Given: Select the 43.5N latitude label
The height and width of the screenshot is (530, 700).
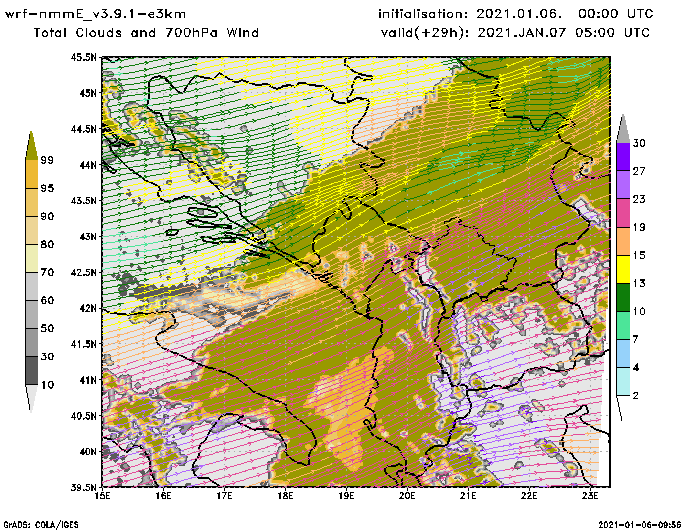Looking at the screenshot, I should tap(83, 200).
